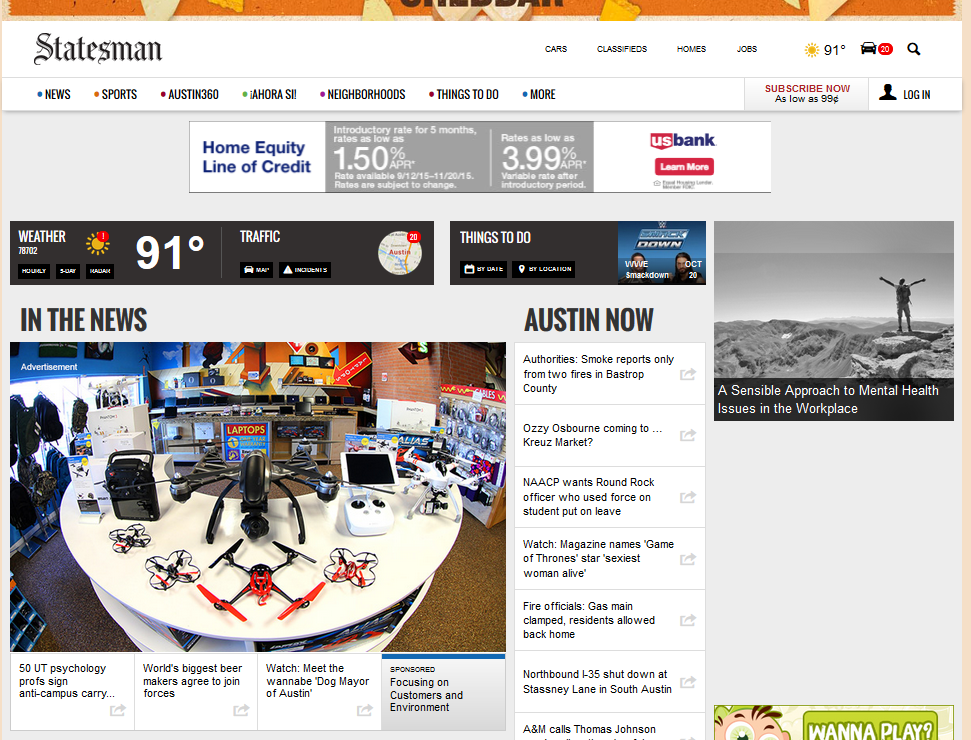Image resolution: width=971 pixels, height=740 pixels.
Task: Show Hourly weather forecast
Action: 34,271
